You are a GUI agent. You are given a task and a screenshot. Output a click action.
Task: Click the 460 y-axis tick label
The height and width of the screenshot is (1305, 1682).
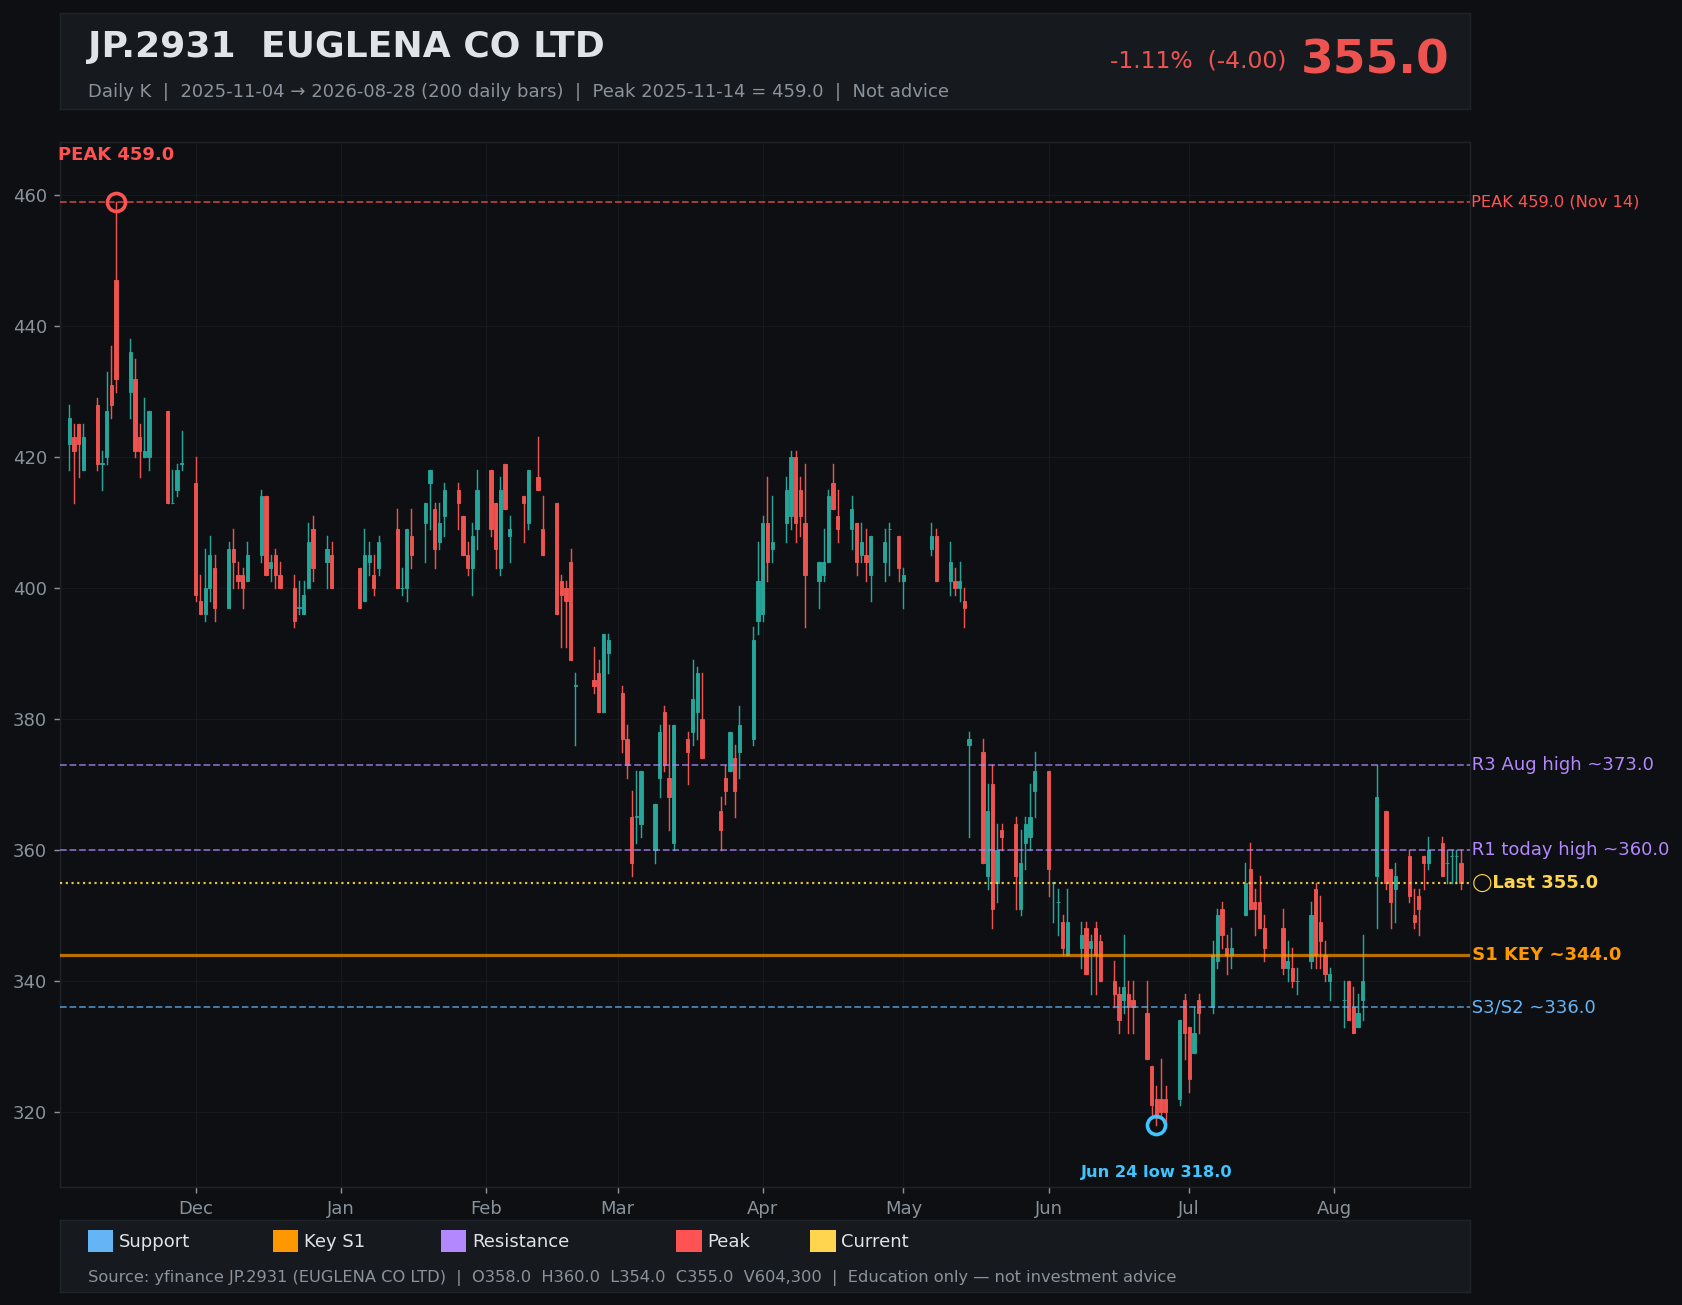pyautogui.click(x=31, y=196)
